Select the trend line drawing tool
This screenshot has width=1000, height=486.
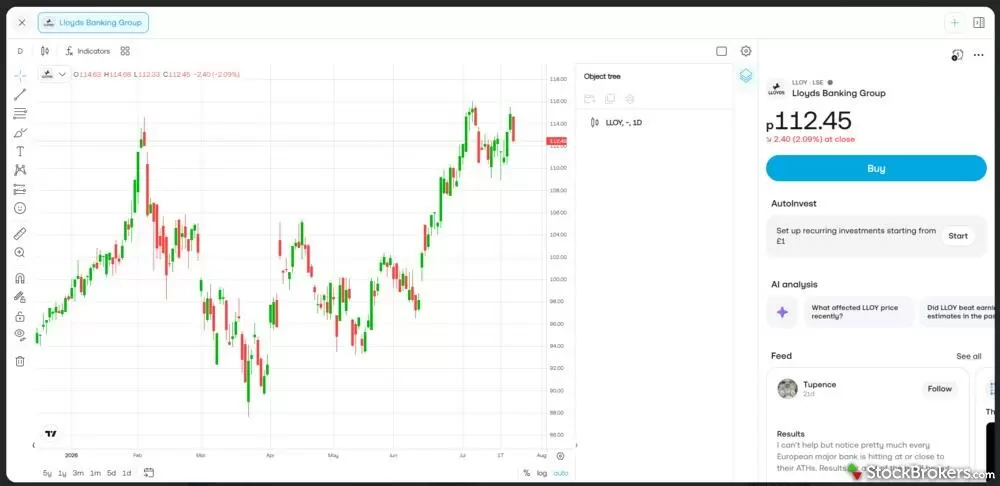tap(20, 95)
